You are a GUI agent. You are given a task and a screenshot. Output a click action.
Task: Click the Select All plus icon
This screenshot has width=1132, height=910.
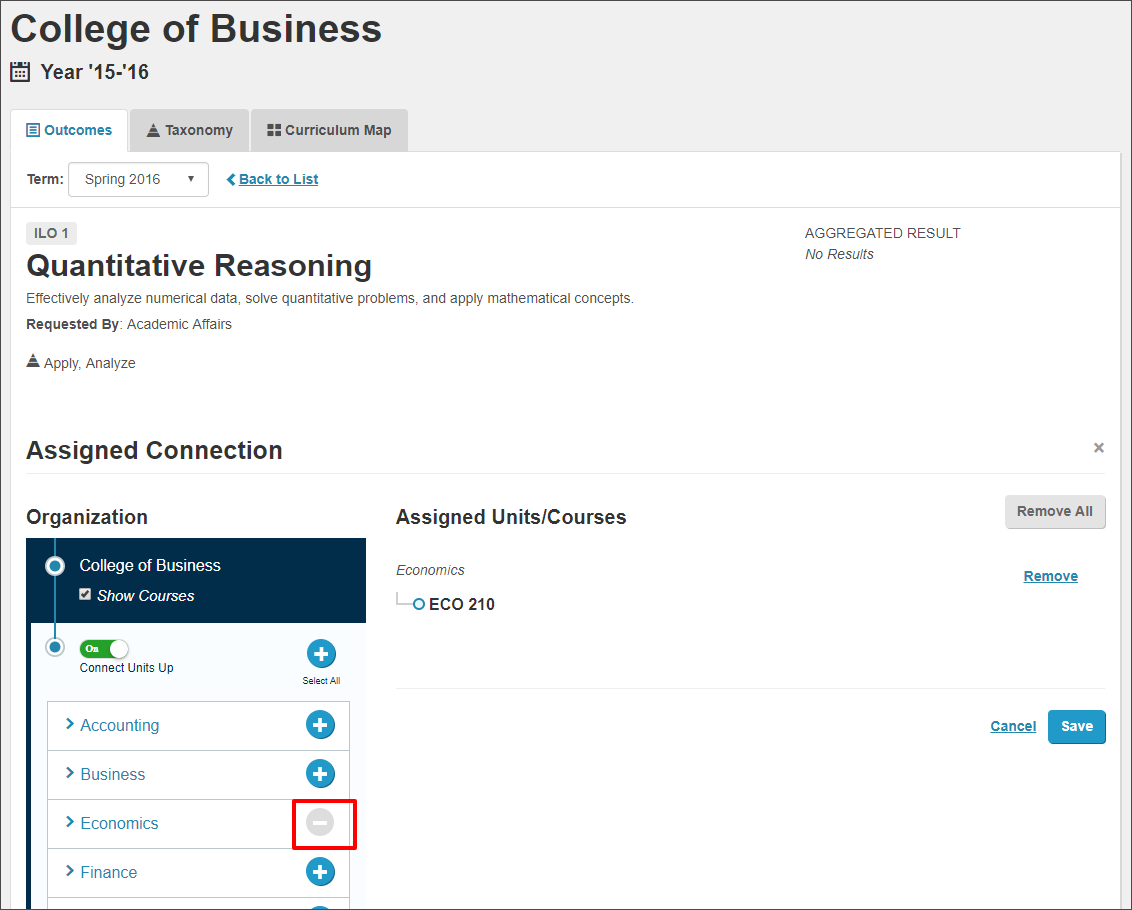tap(321, 654)
